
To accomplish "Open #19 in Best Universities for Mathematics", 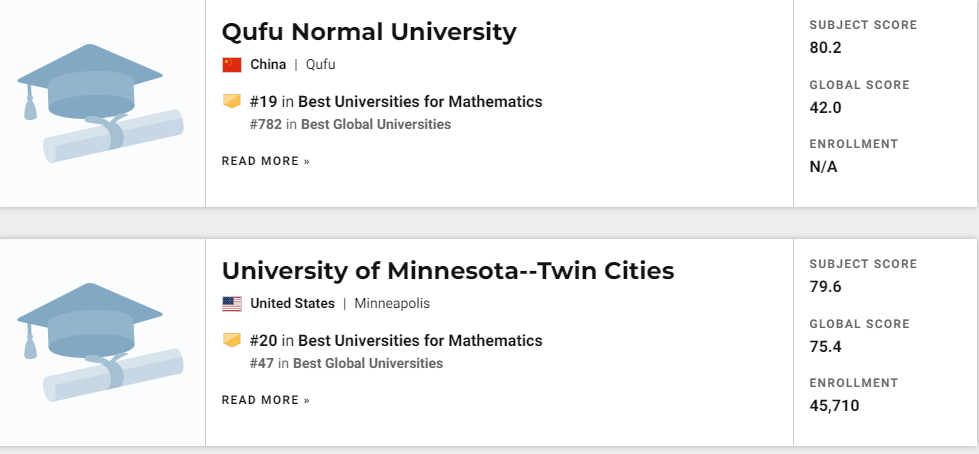I will coord(396,101).
